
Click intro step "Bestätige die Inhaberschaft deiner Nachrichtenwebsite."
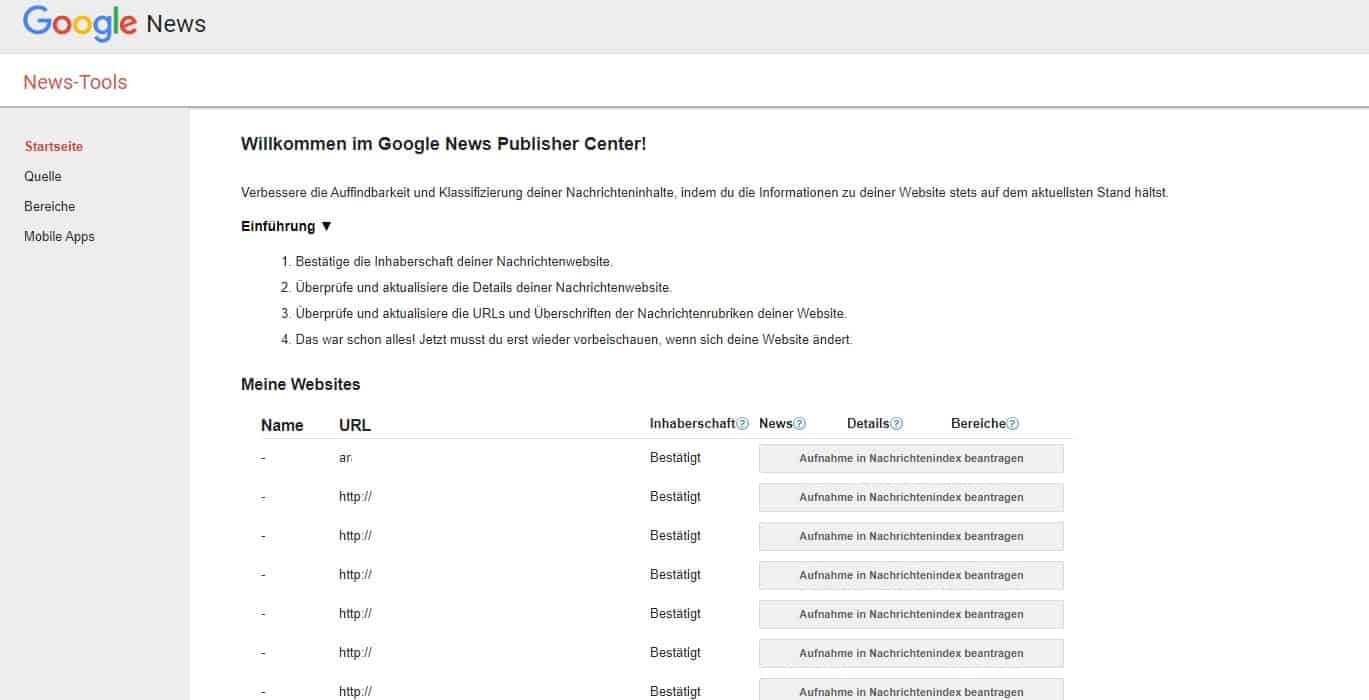[454, 262]
